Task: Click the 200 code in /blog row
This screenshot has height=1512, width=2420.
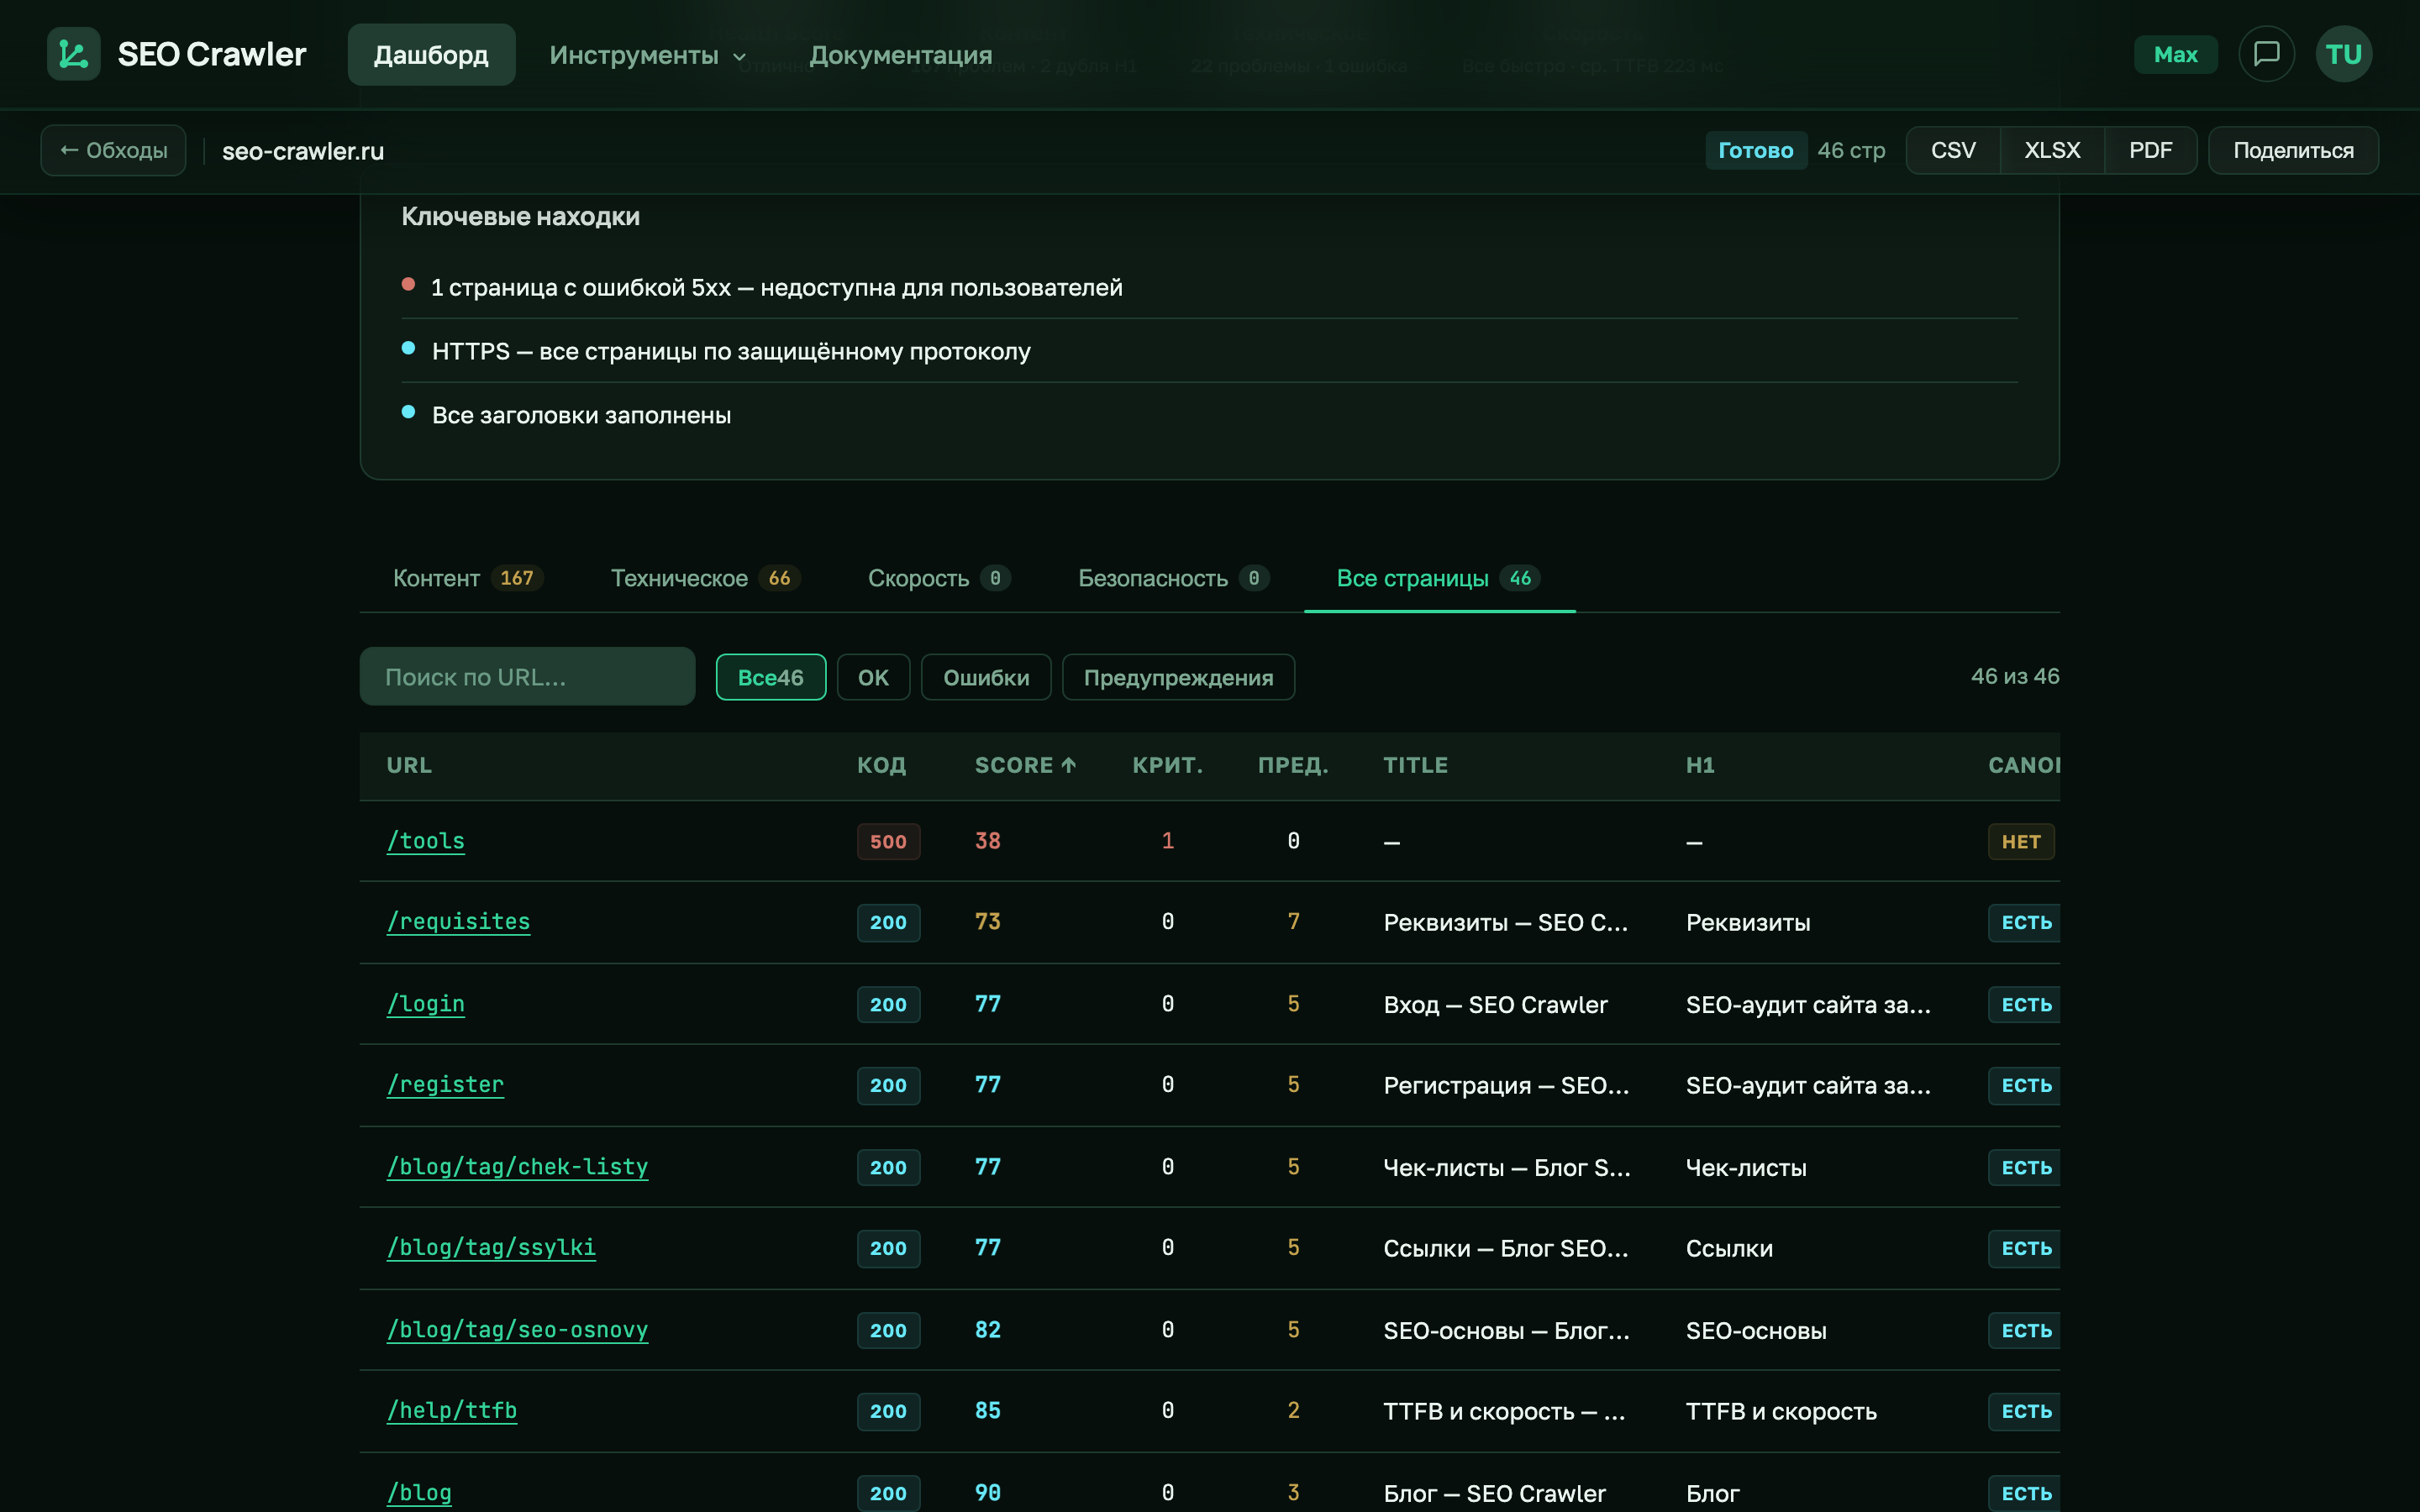Action: (888, 1494)
